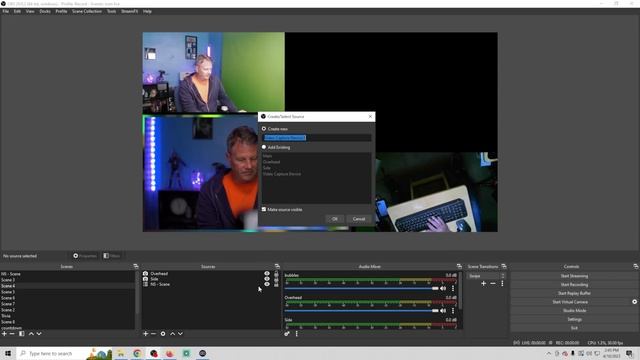Pop out the Scene Transitions dock
The width and height of the screenshot is (640, 360).
pyautogui.click(x=504, y=267)
